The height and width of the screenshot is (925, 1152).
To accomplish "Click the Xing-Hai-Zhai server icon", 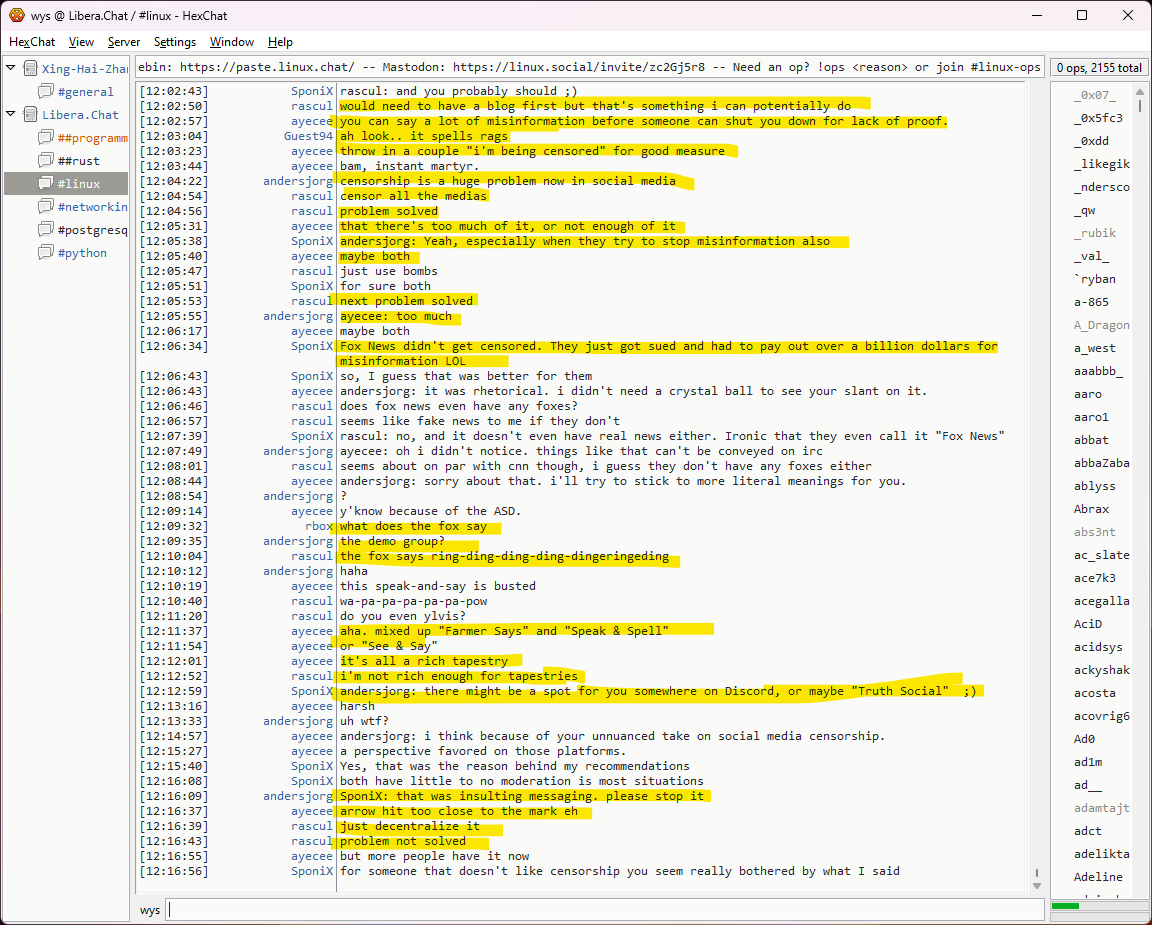I will [x=30, y=69].
